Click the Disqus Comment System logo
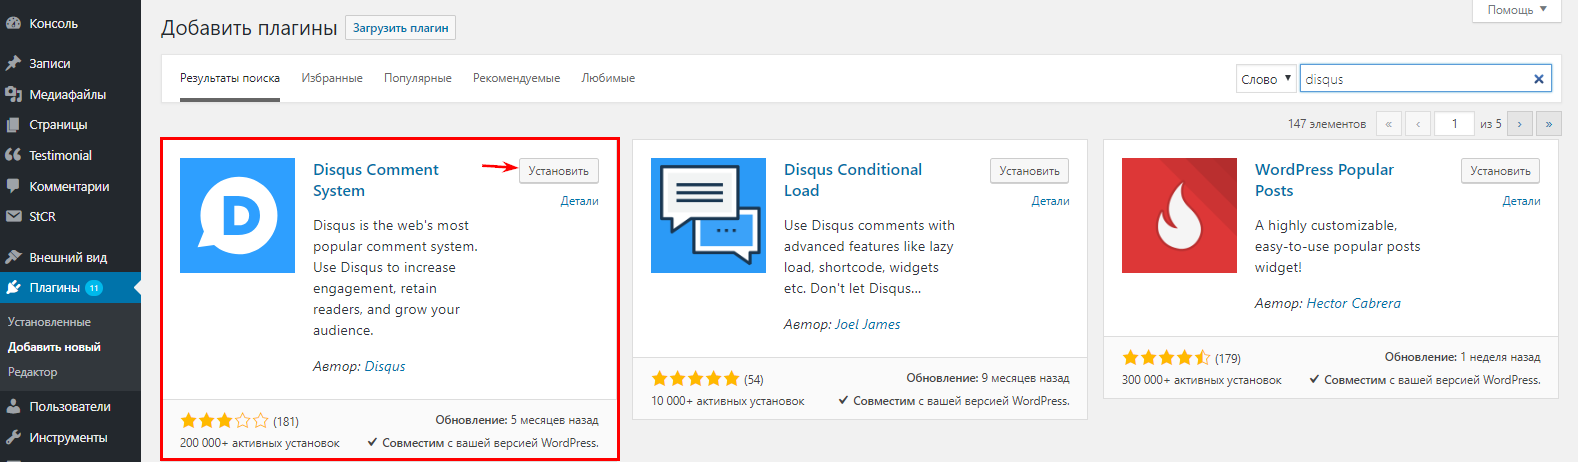This screenshot has width=1578, height=462. click(x=237, y=215)
